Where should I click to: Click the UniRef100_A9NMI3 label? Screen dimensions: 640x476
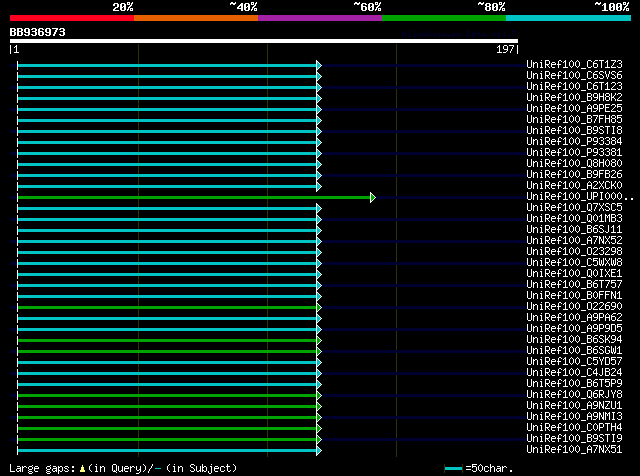click(x=574, y=417)
